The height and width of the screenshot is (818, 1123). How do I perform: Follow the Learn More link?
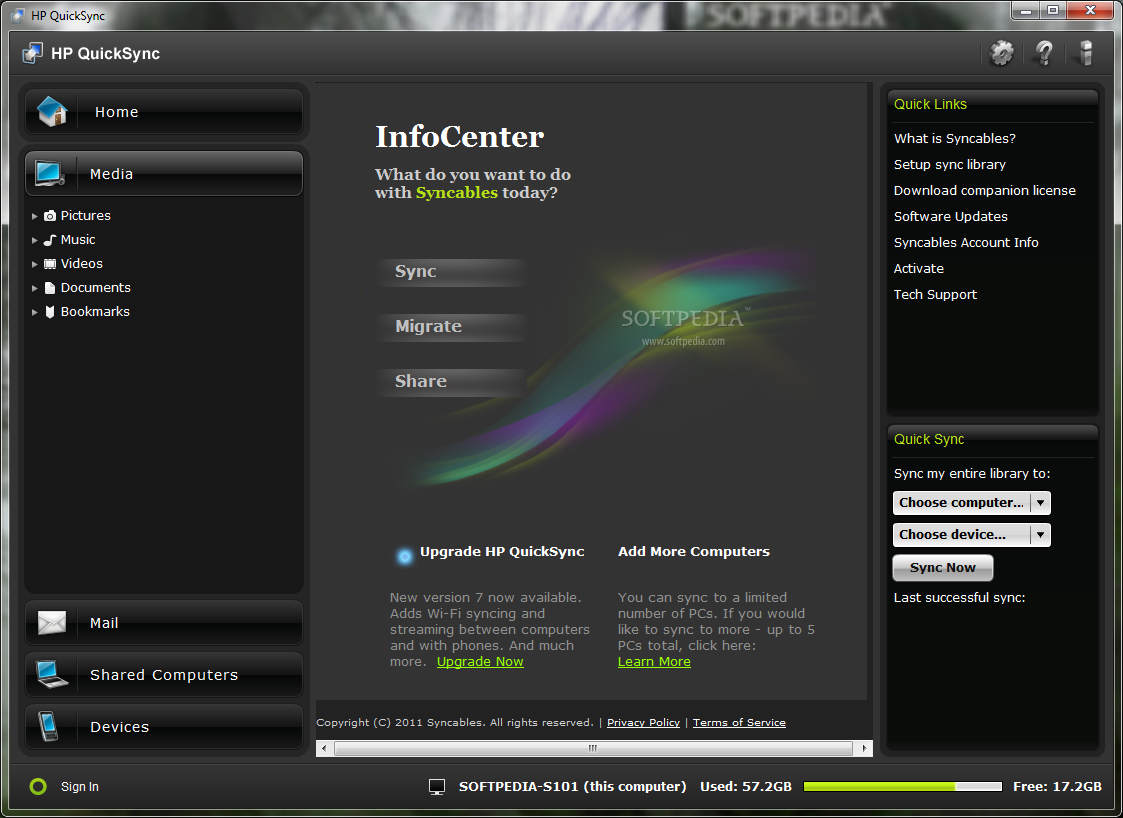click(654, 662)
